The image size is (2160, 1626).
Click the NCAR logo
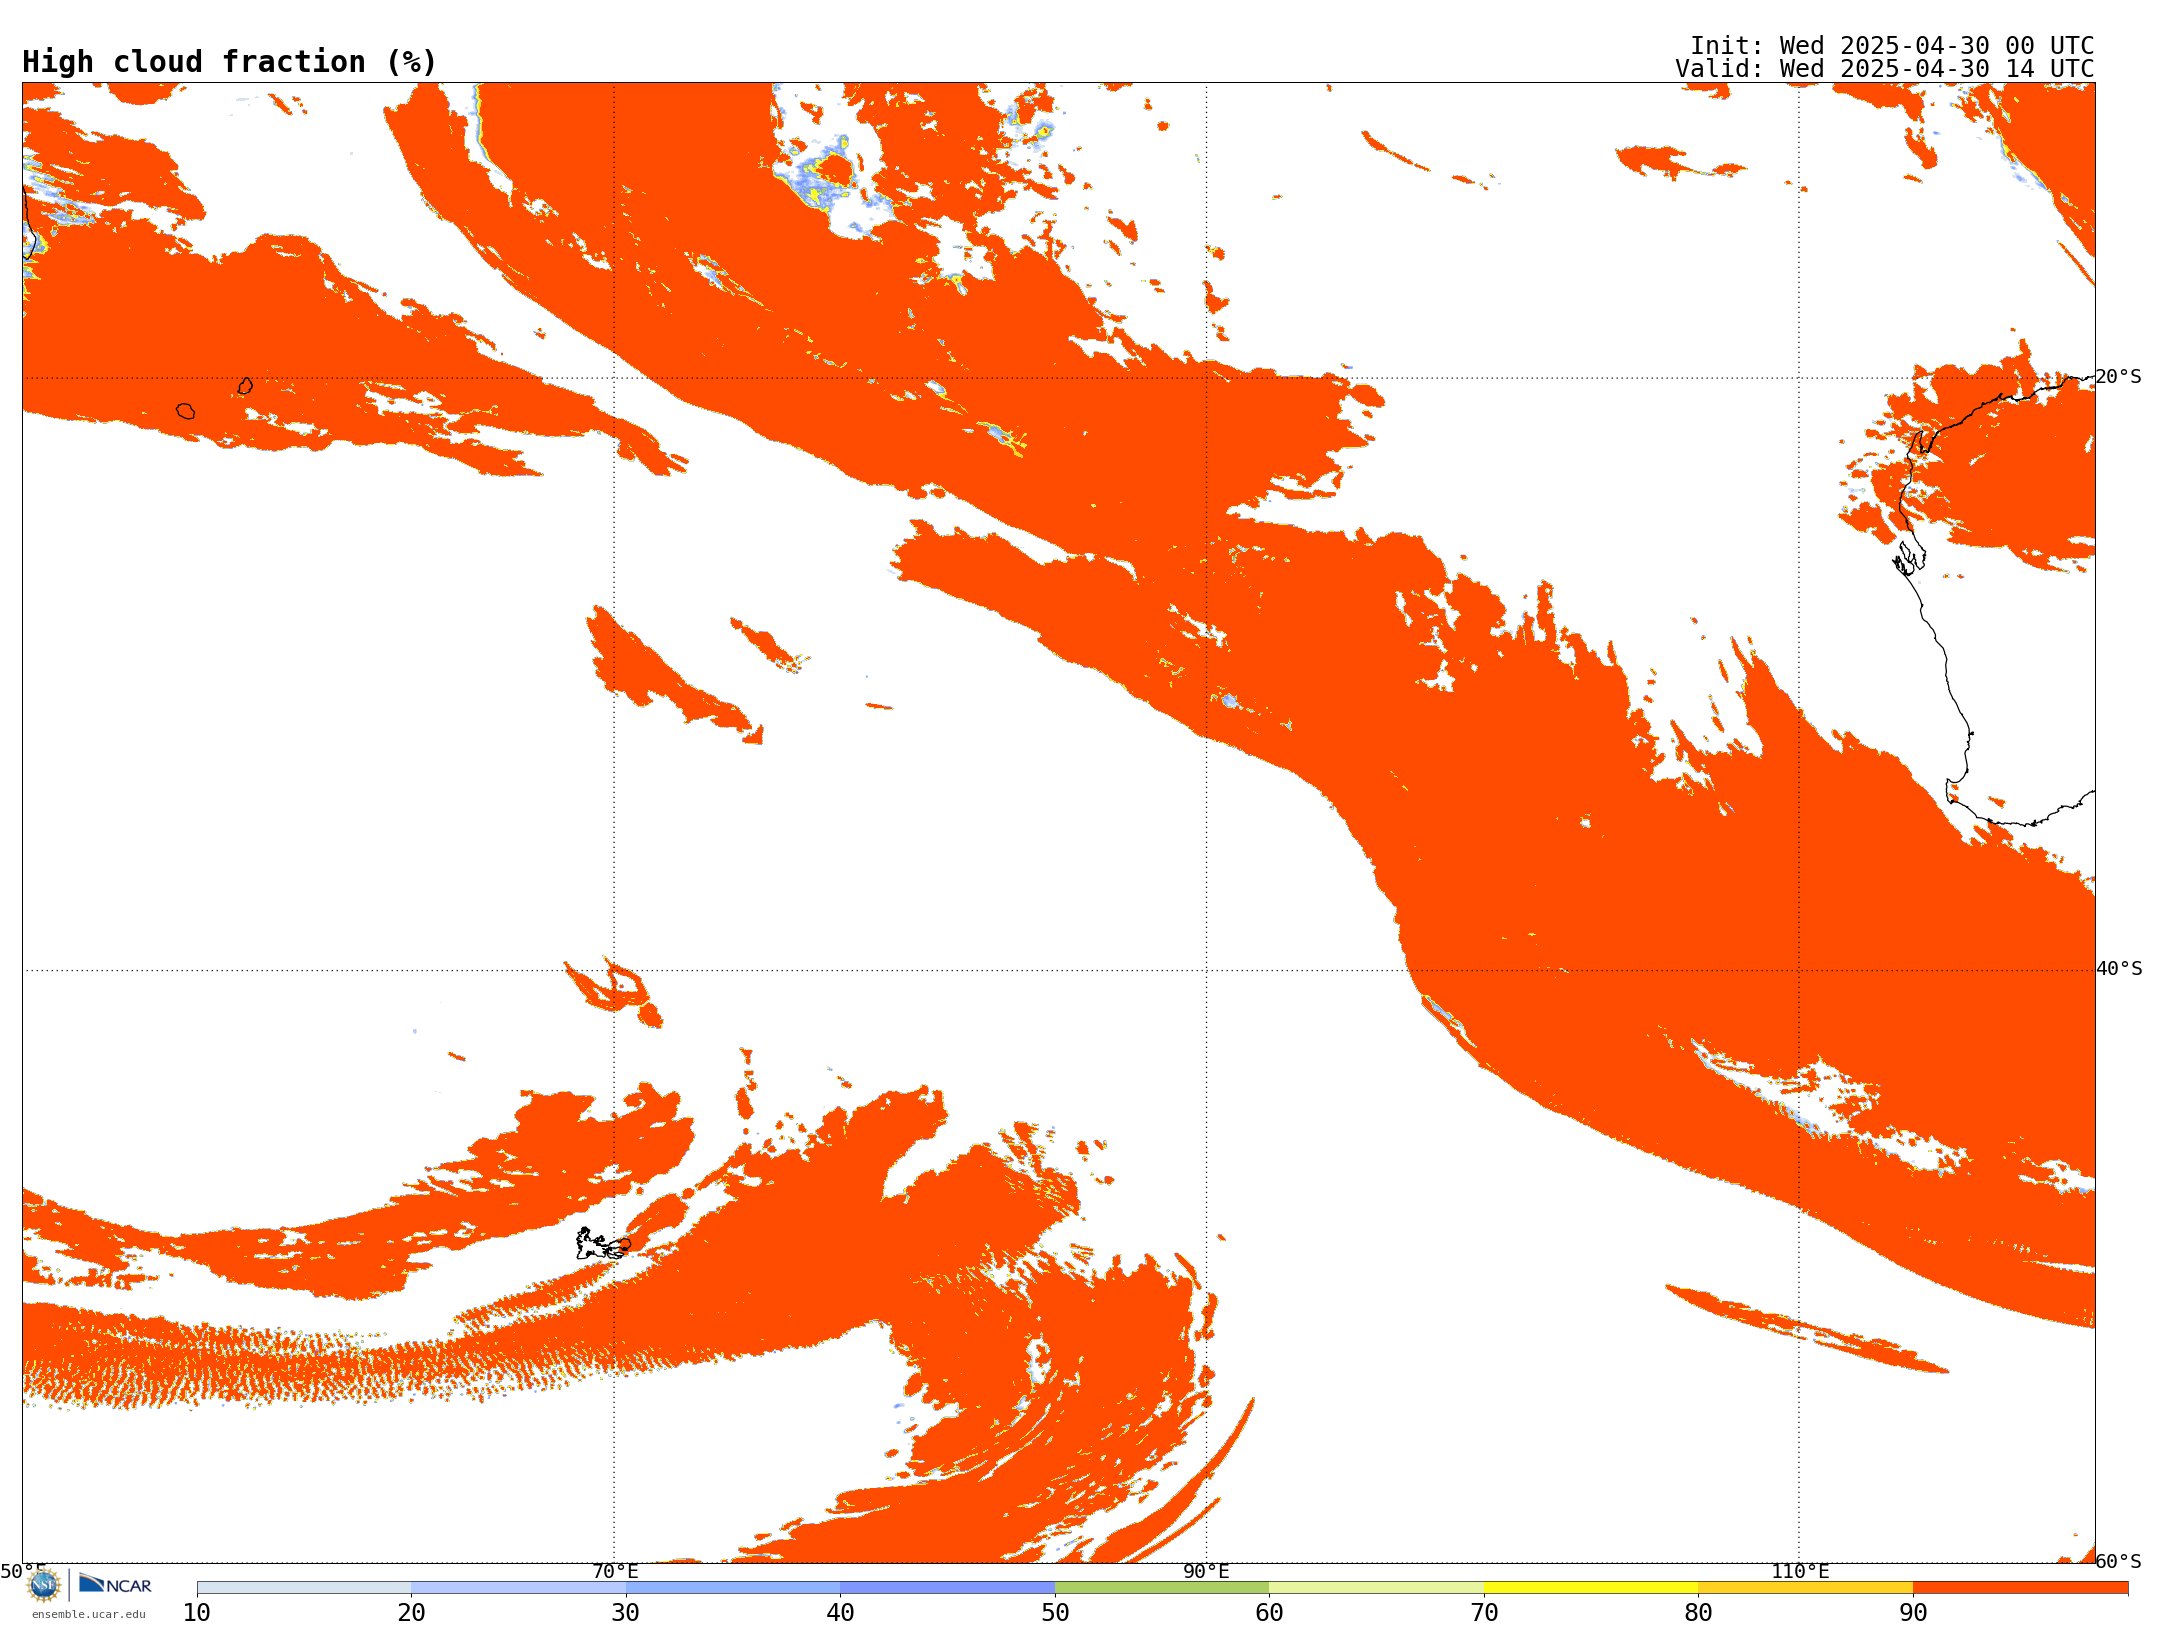pyautogui.click(x=115, y=1584)
